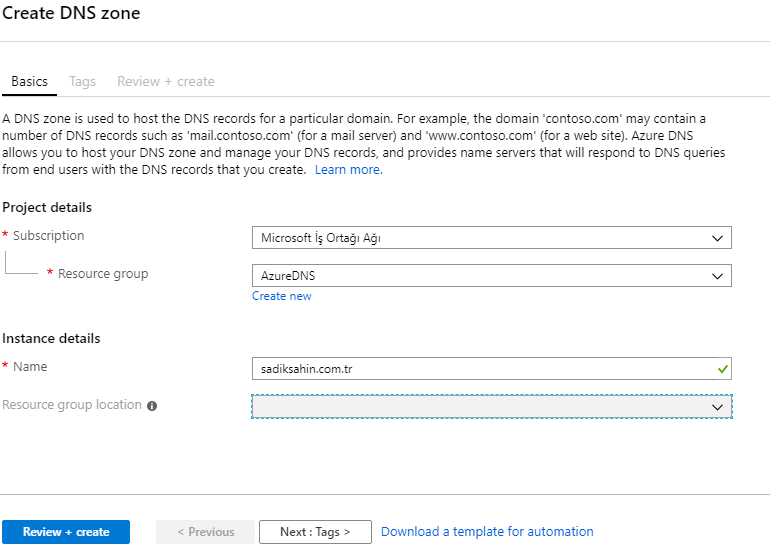This screenshot has height=550, width=770.
Task: Switch to the Review + create tab
Action: (165, 82)
